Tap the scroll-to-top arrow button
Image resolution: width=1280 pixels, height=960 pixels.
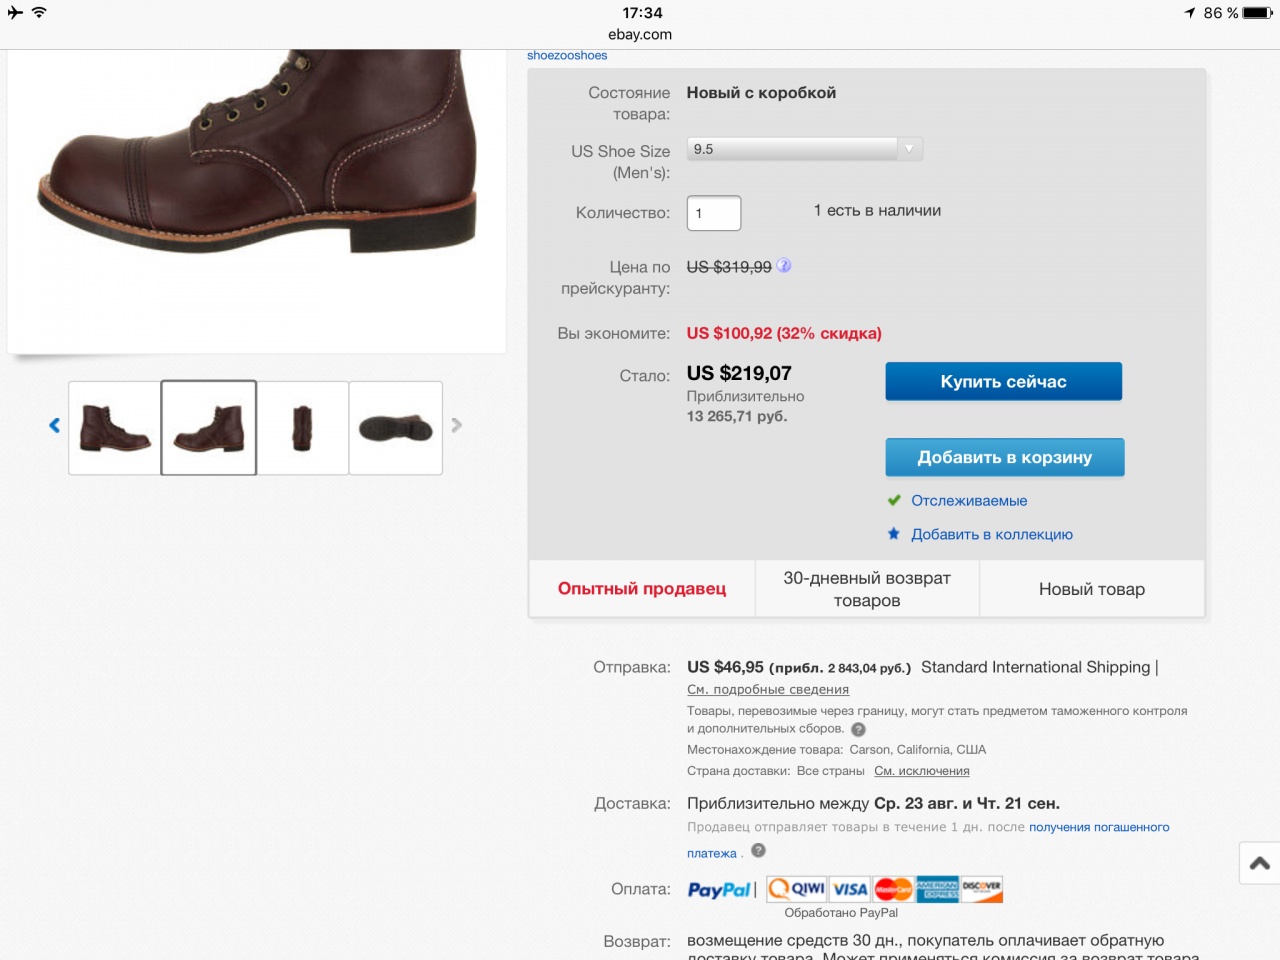click(x=1259, y=863)
